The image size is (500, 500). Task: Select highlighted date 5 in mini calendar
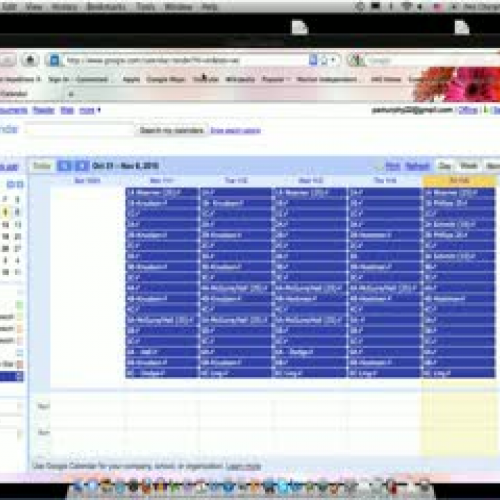5,212
